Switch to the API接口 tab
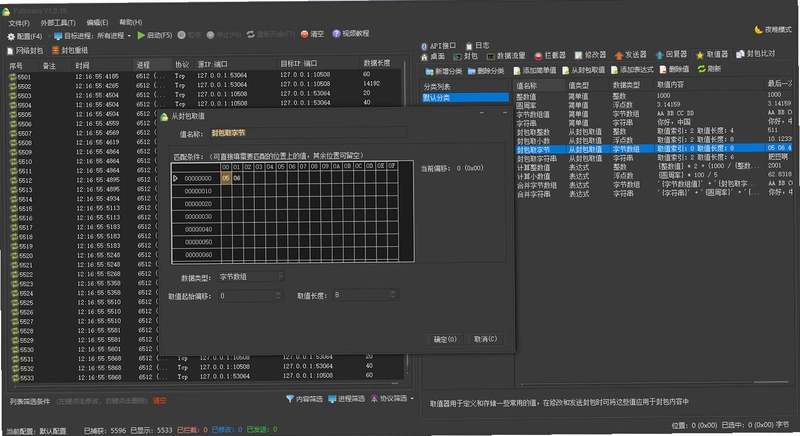The height and width of the screenshot is (436, 800). (438, 46)
